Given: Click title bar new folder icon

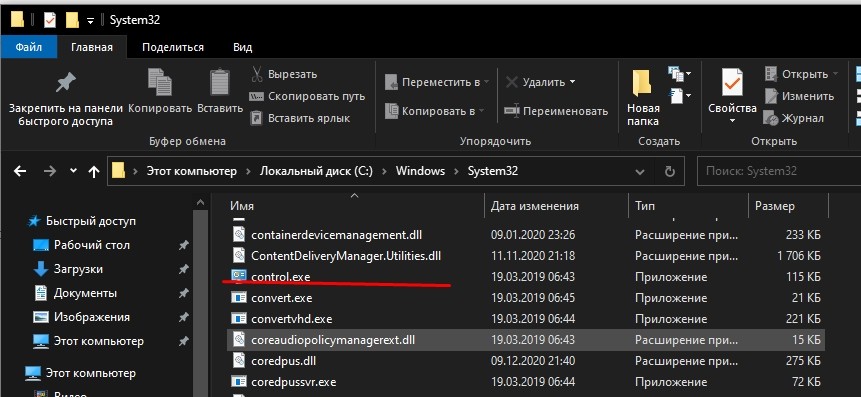Looking at the screenshot, I should coord(72,20).
